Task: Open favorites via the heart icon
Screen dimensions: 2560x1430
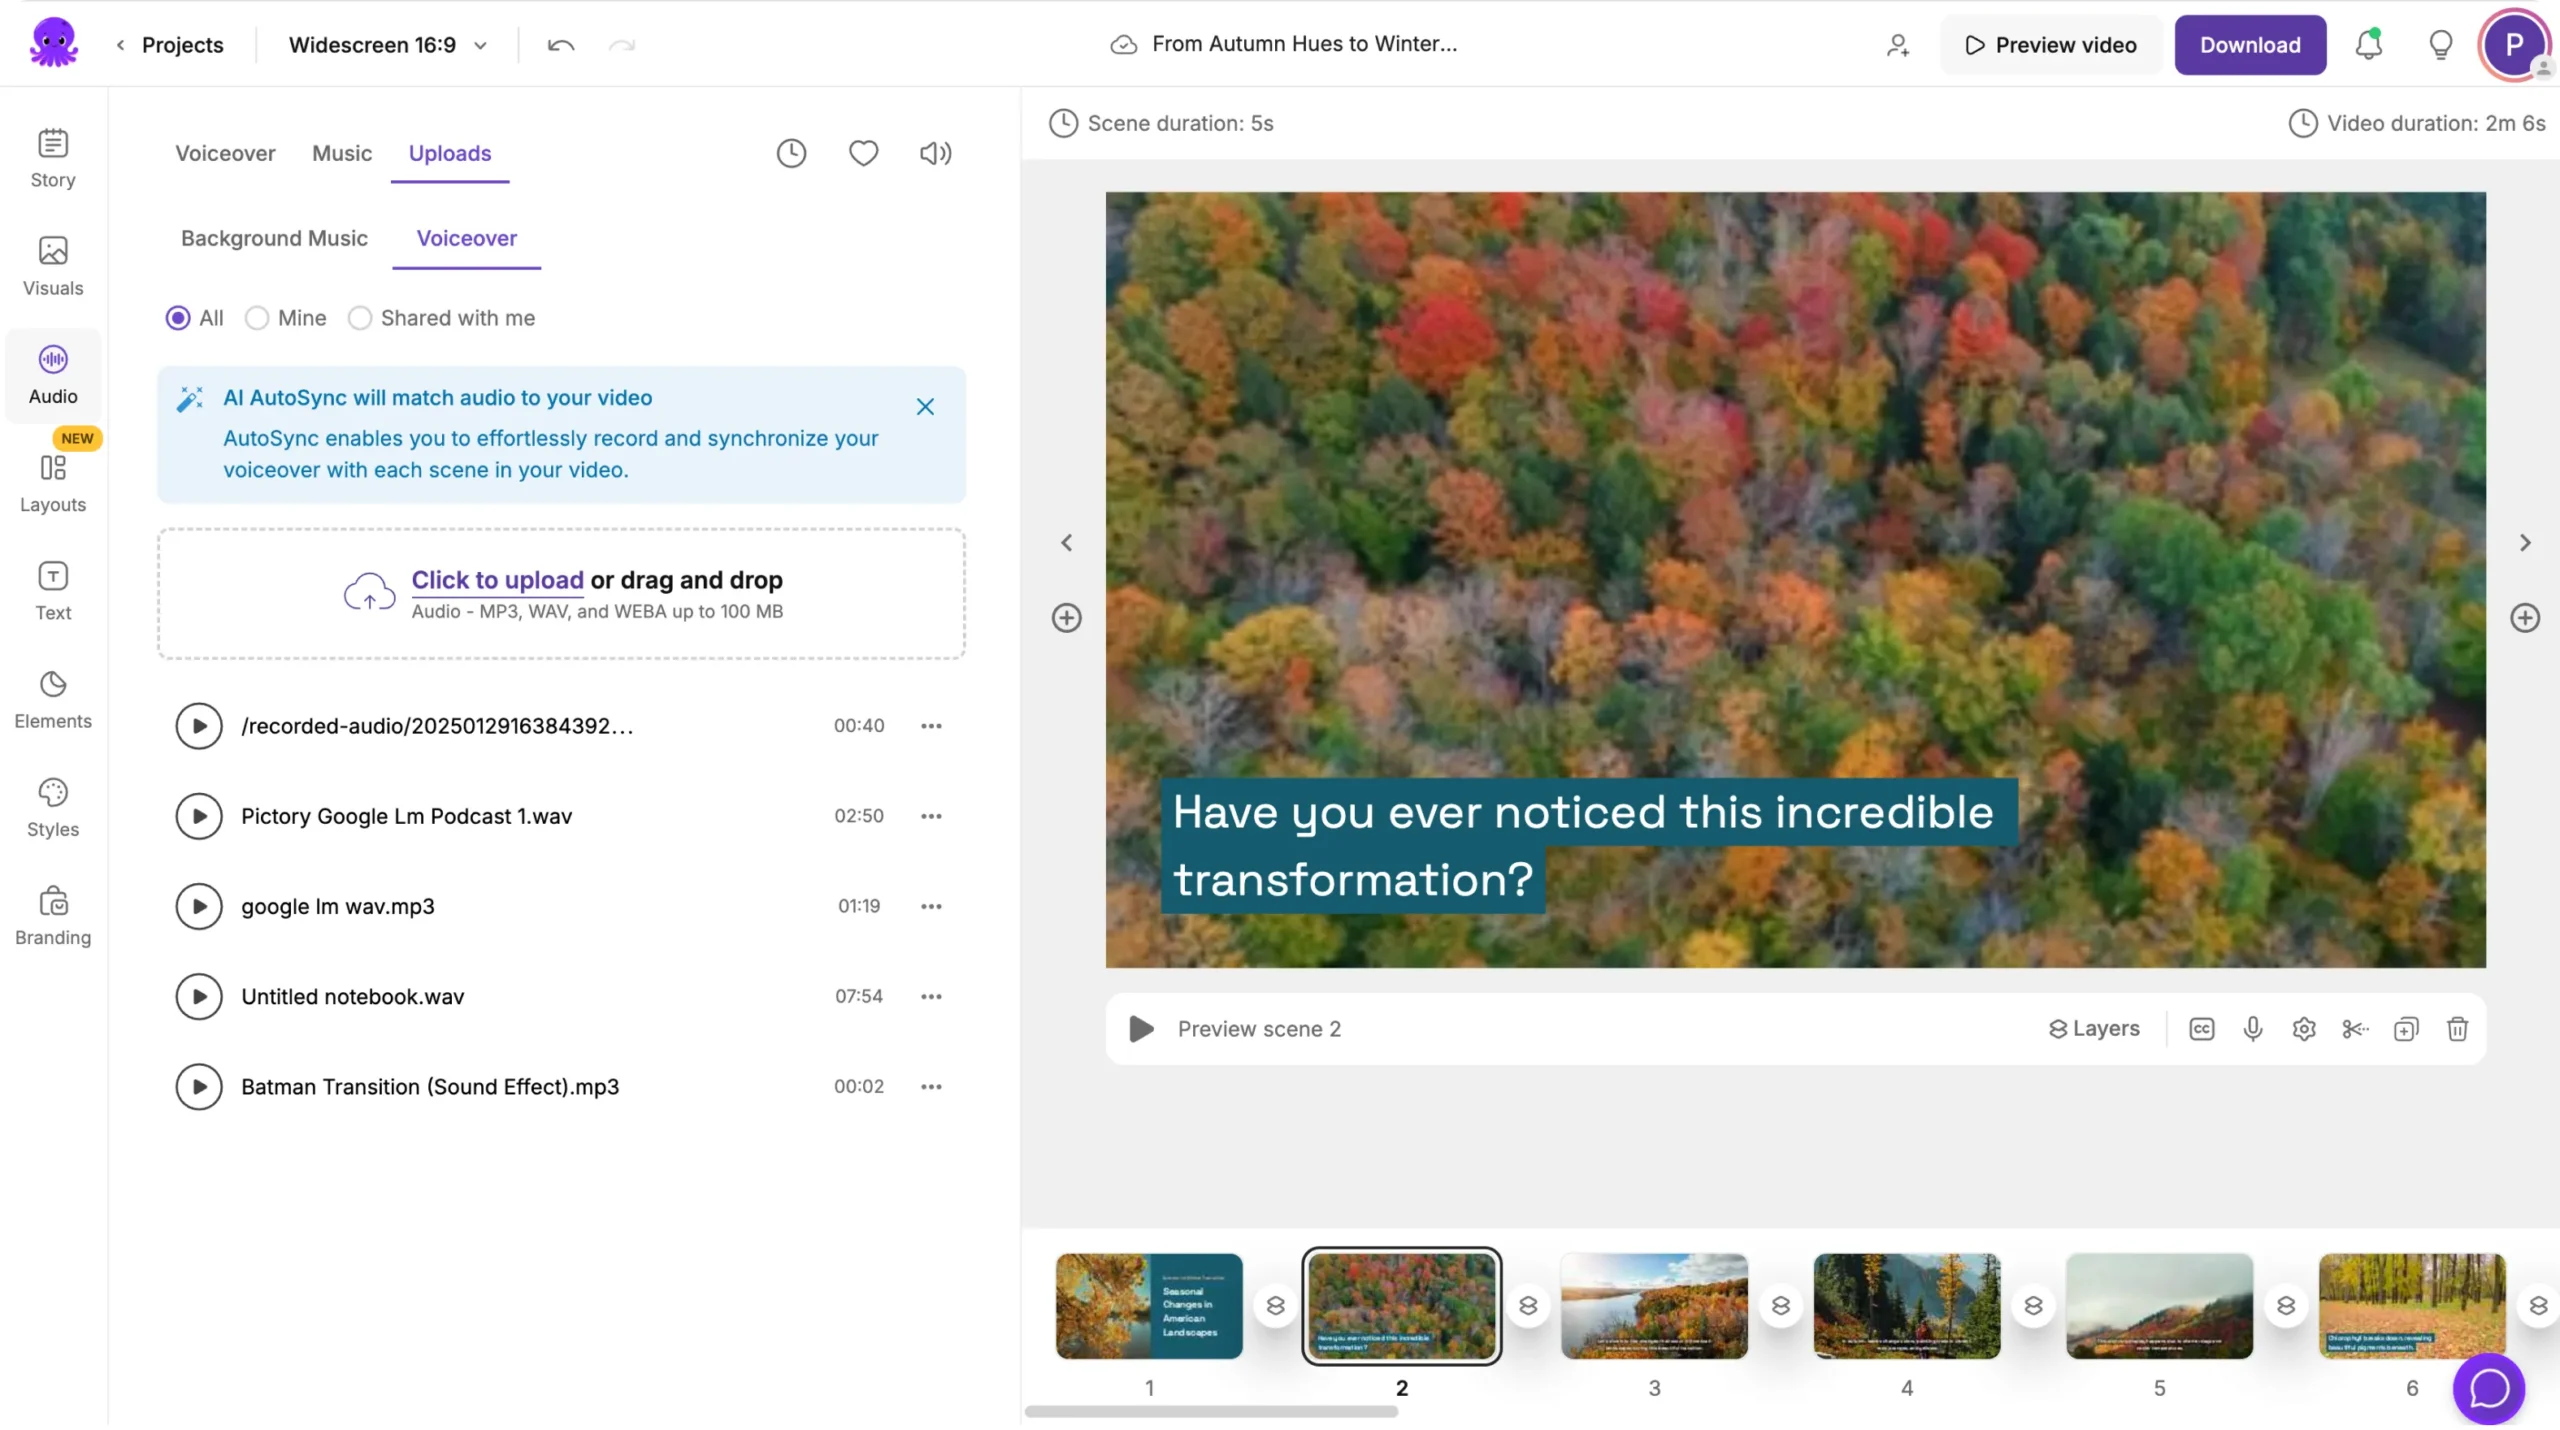Action: pos(863,153)
